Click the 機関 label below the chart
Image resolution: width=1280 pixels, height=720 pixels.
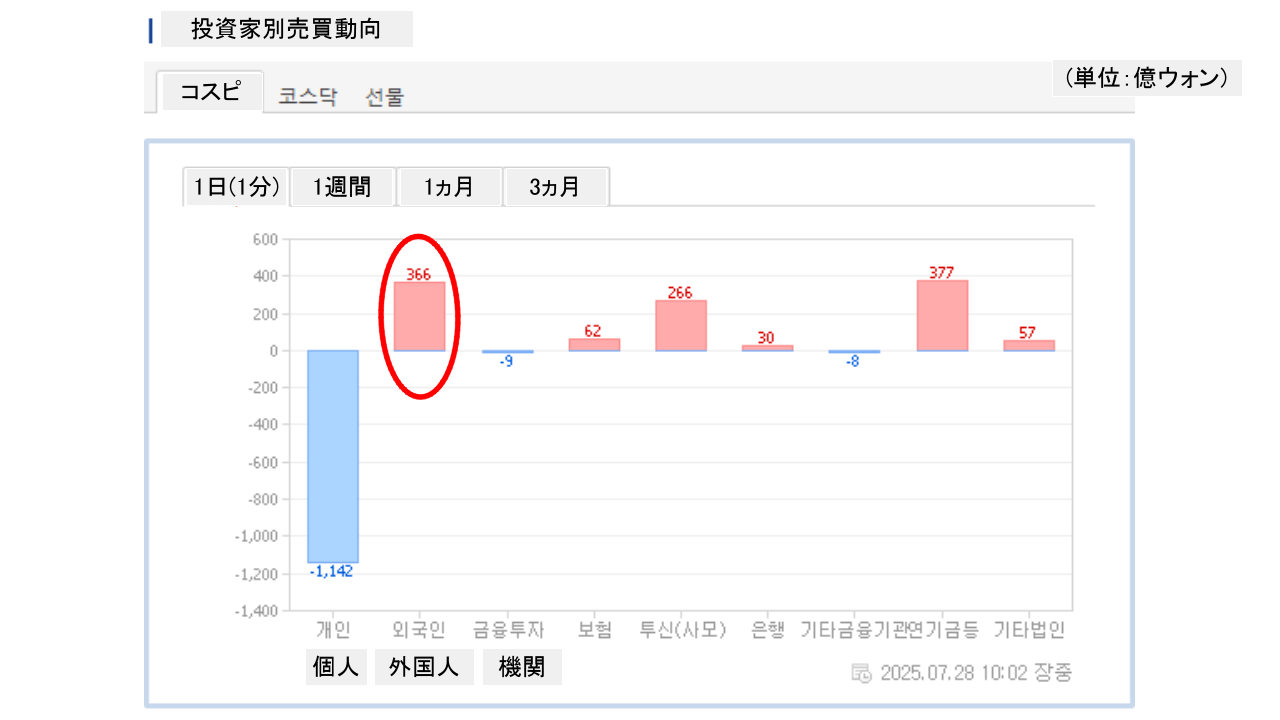pos(522,668)
